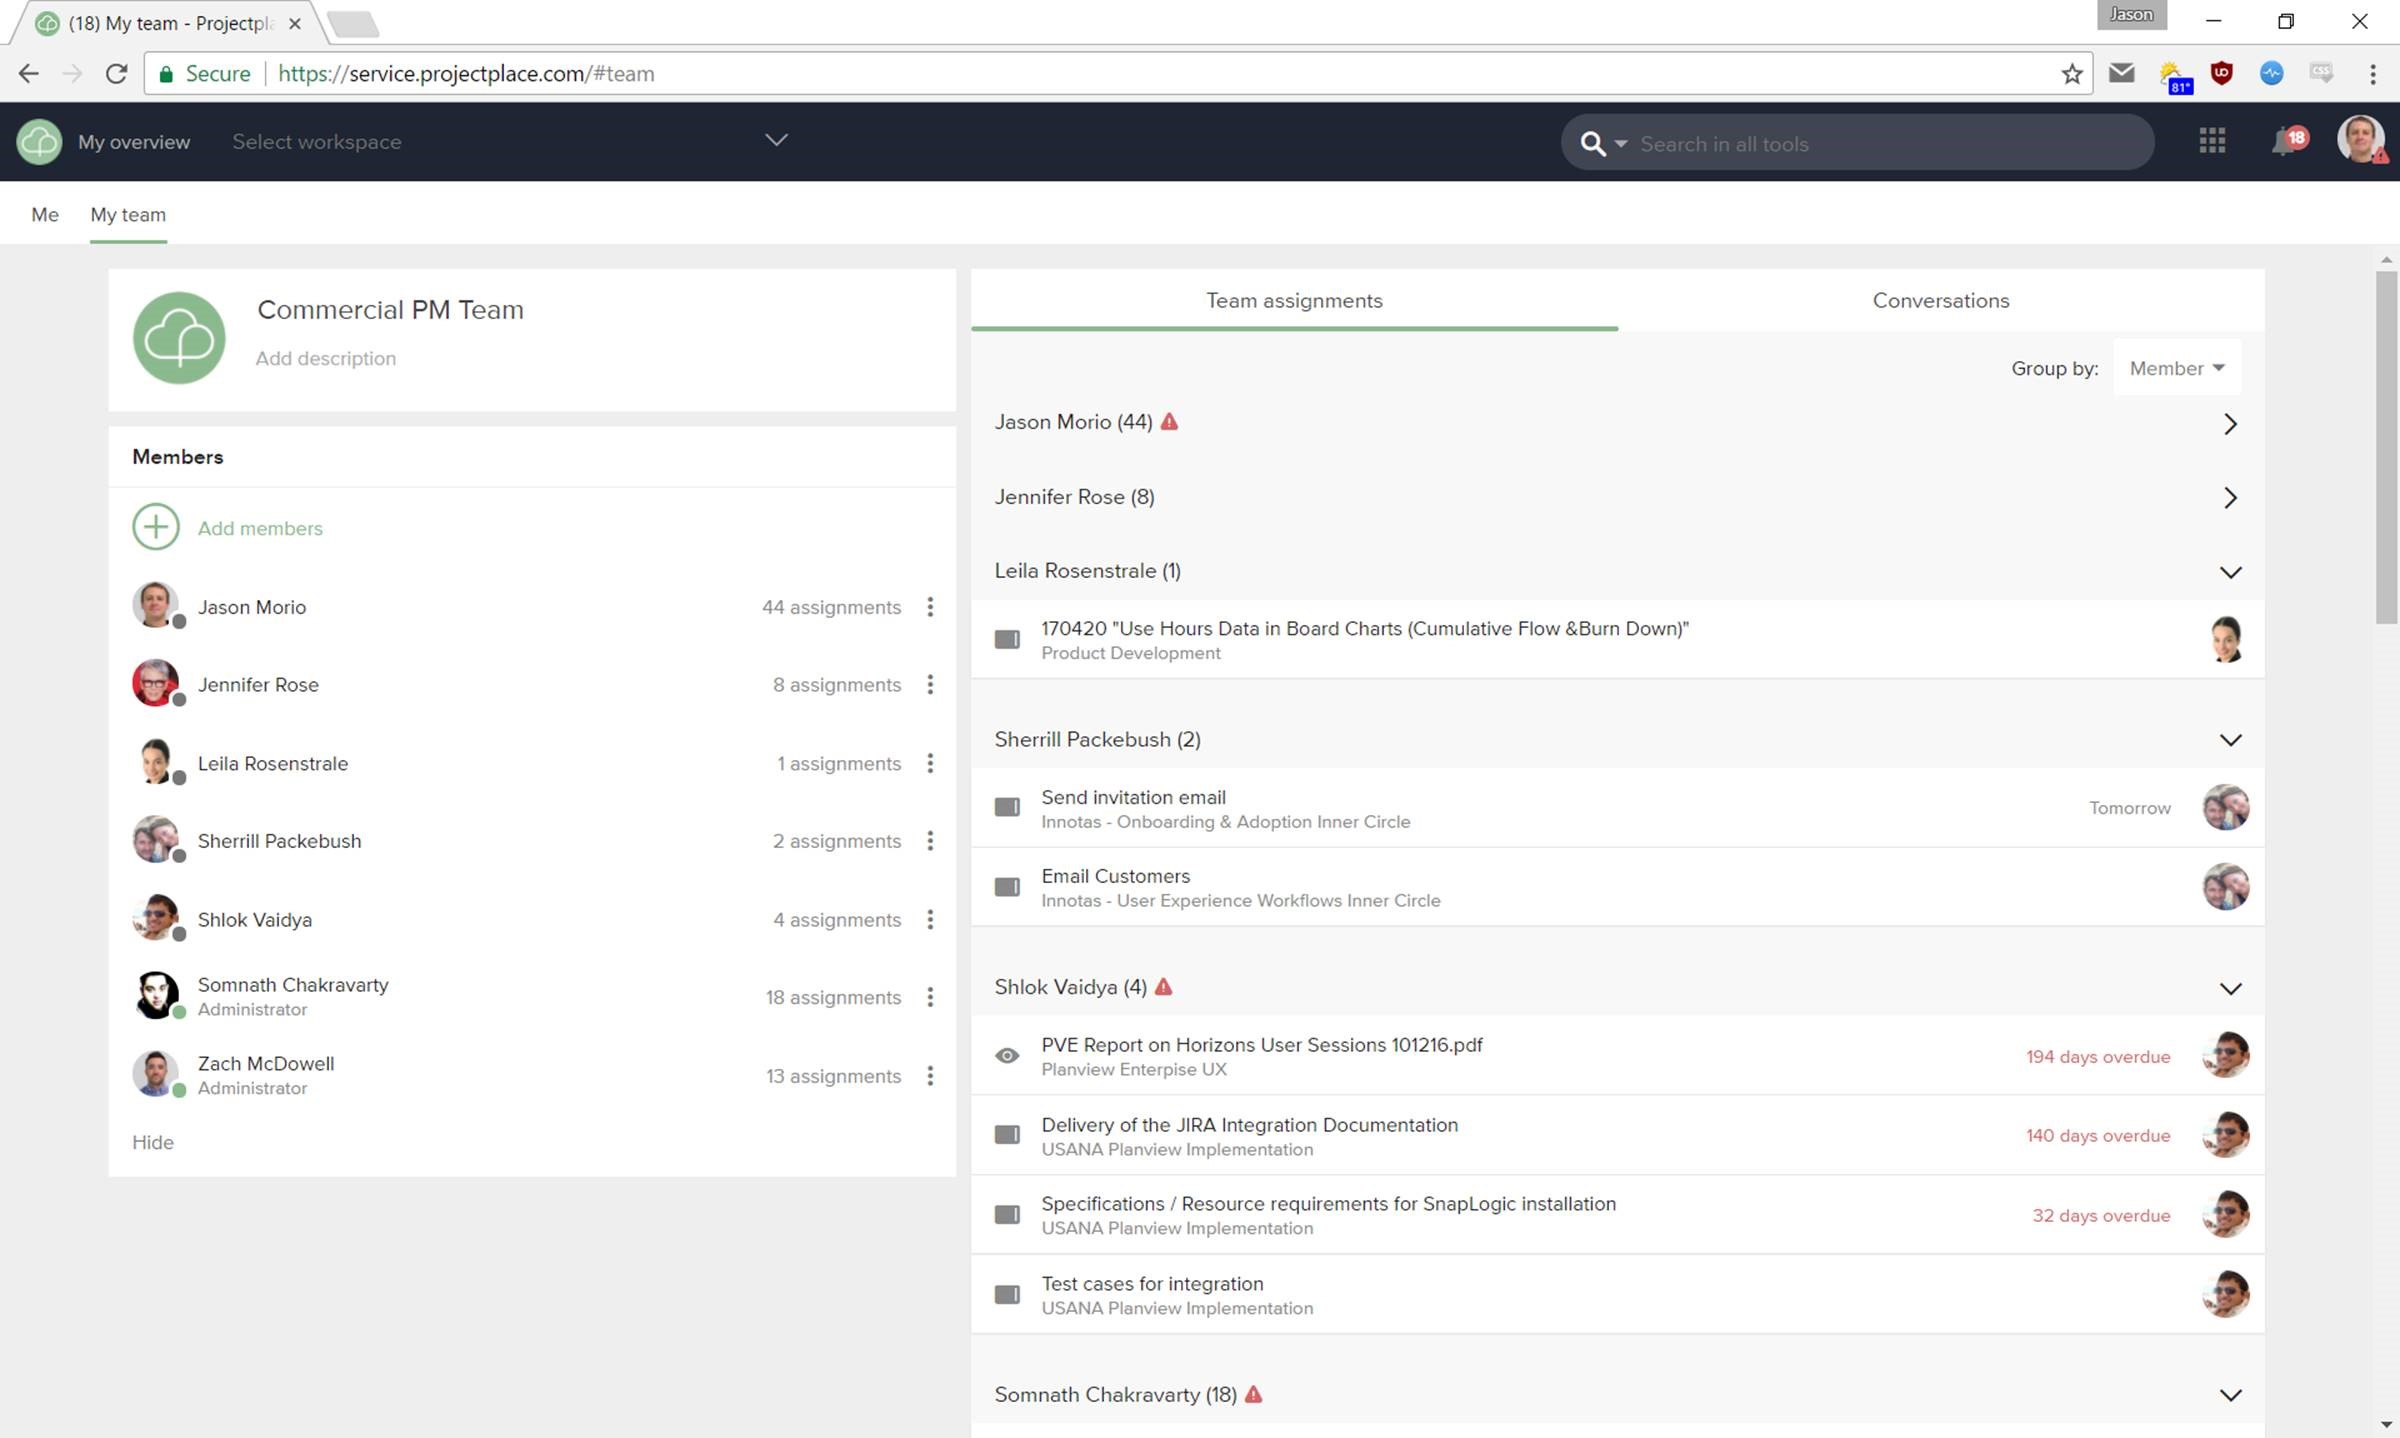Collapse Leila Rosenstrale (1) section

point(2230,572)
